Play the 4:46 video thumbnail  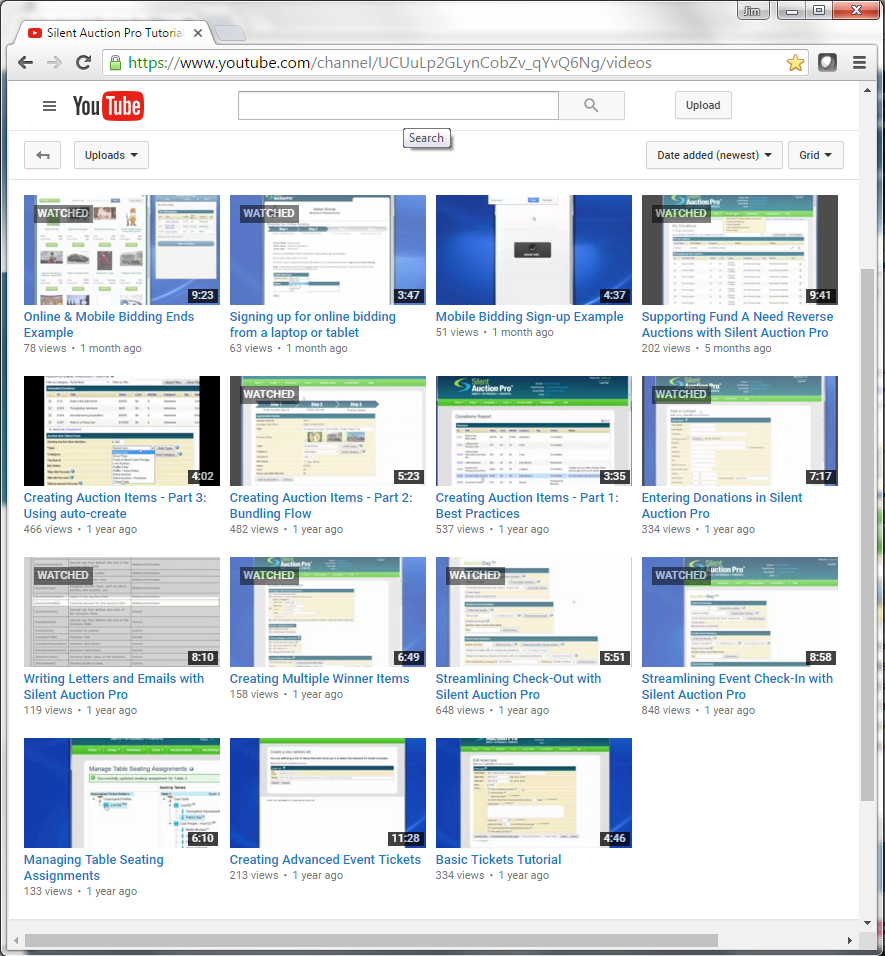click(534, 793)
